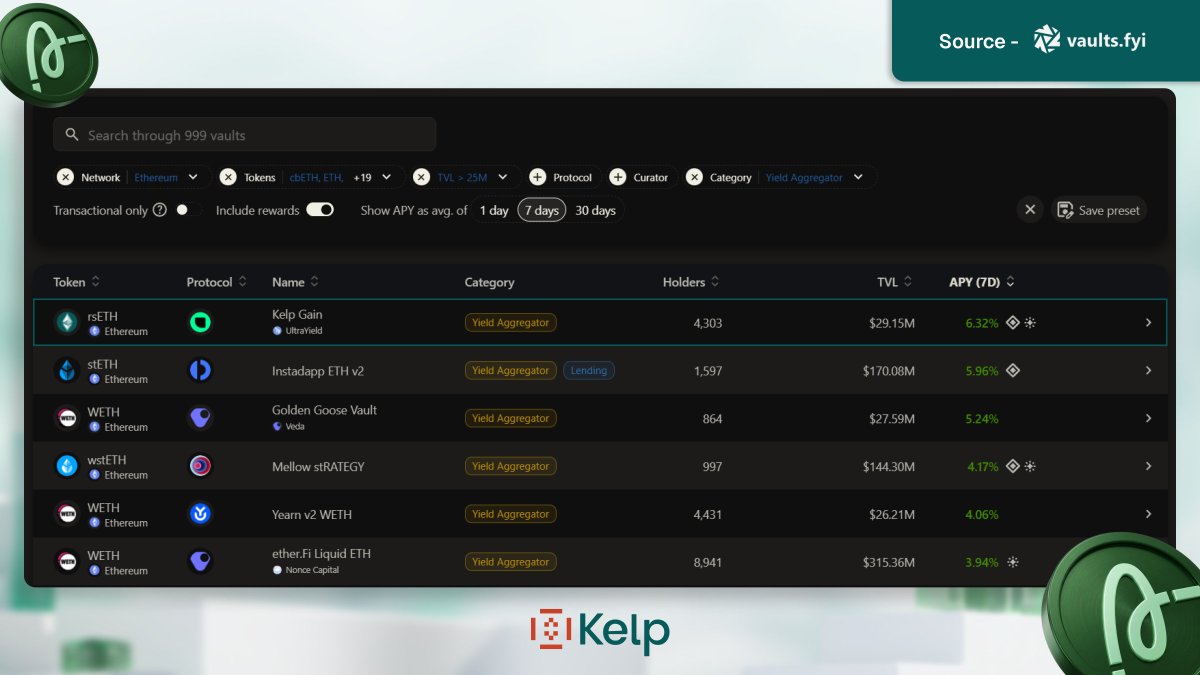The image size is (1200, 675).
Task: Open the Yearn v2 WETH vault
Action: (312, 514)
